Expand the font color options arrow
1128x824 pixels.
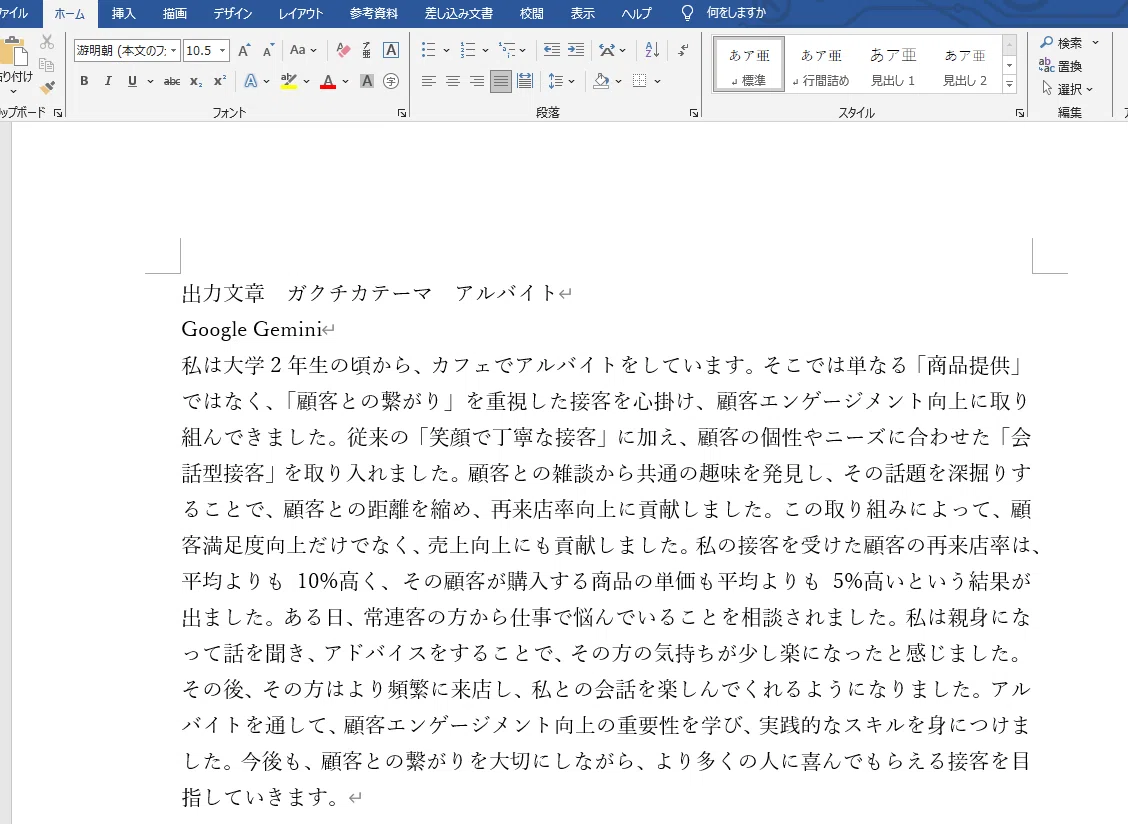click(x=345, y=81)
